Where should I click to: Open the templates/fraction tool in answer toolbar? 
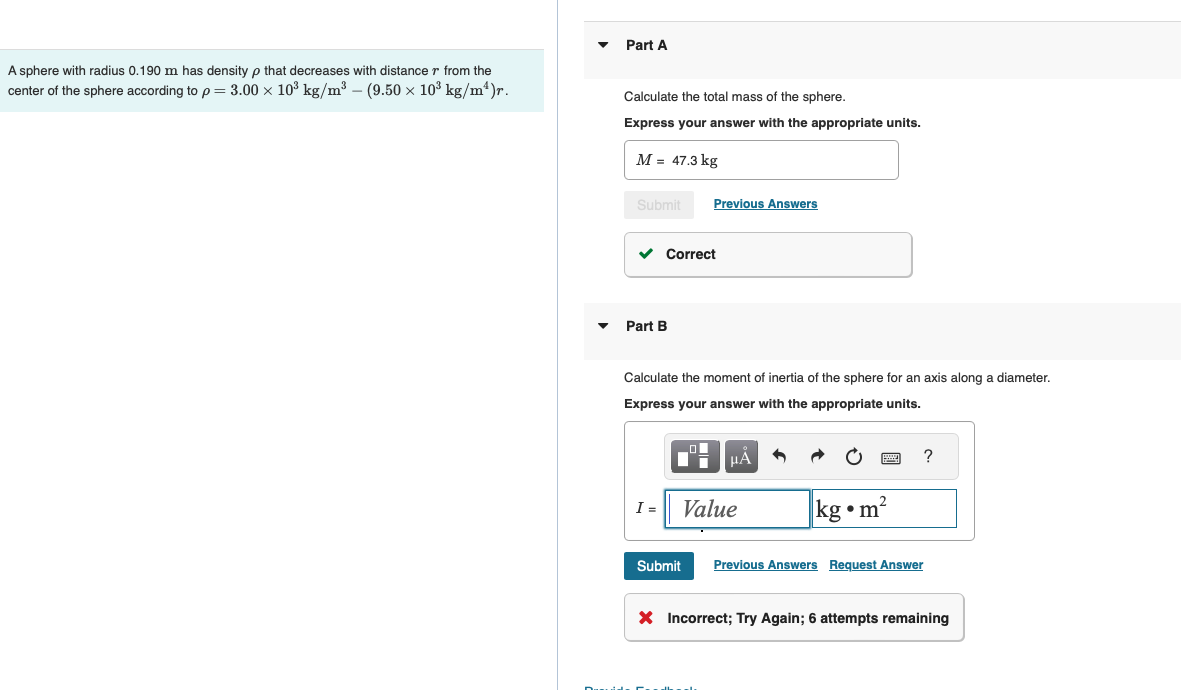tap(694, 456)
